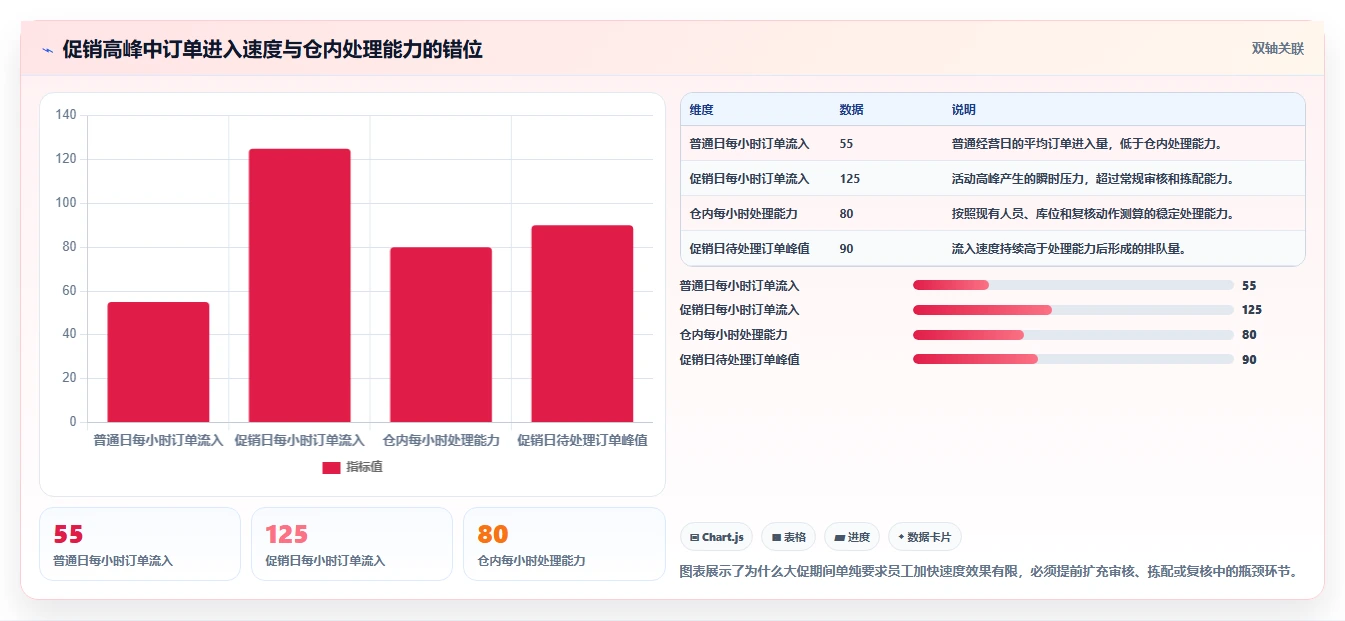Image resolution: width=1345 pixels, height=621 pixels.
Task: Click the table value 90
Action: pyautogui.click(x=847, y=249)
